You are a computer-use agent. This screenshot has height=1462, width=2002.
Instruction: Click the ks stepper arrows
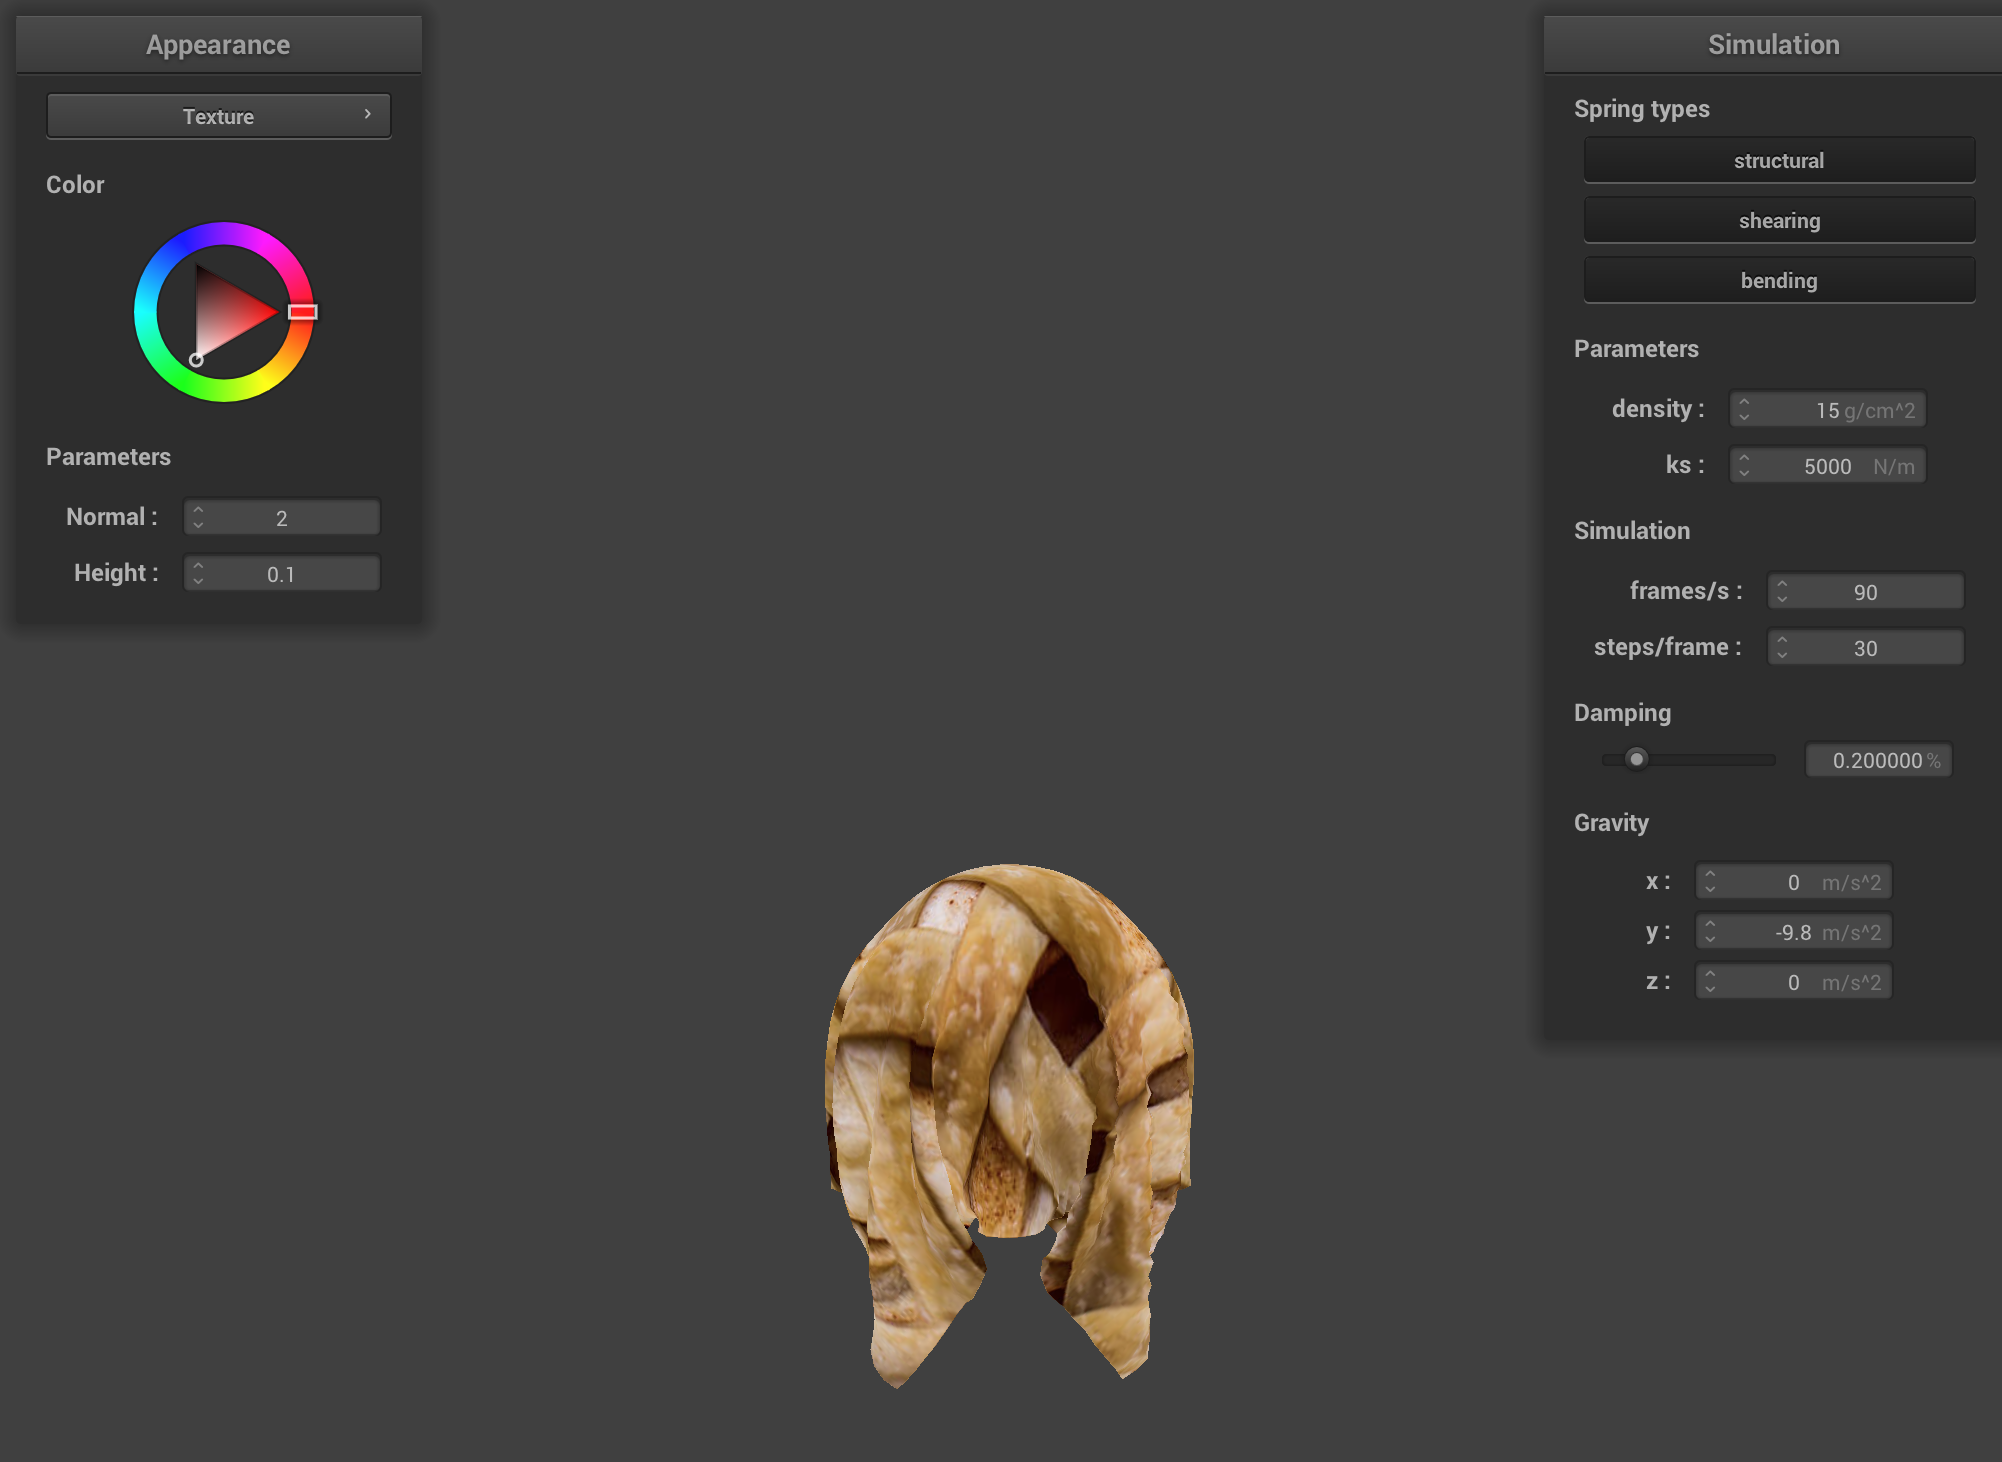coord(1744,465)
